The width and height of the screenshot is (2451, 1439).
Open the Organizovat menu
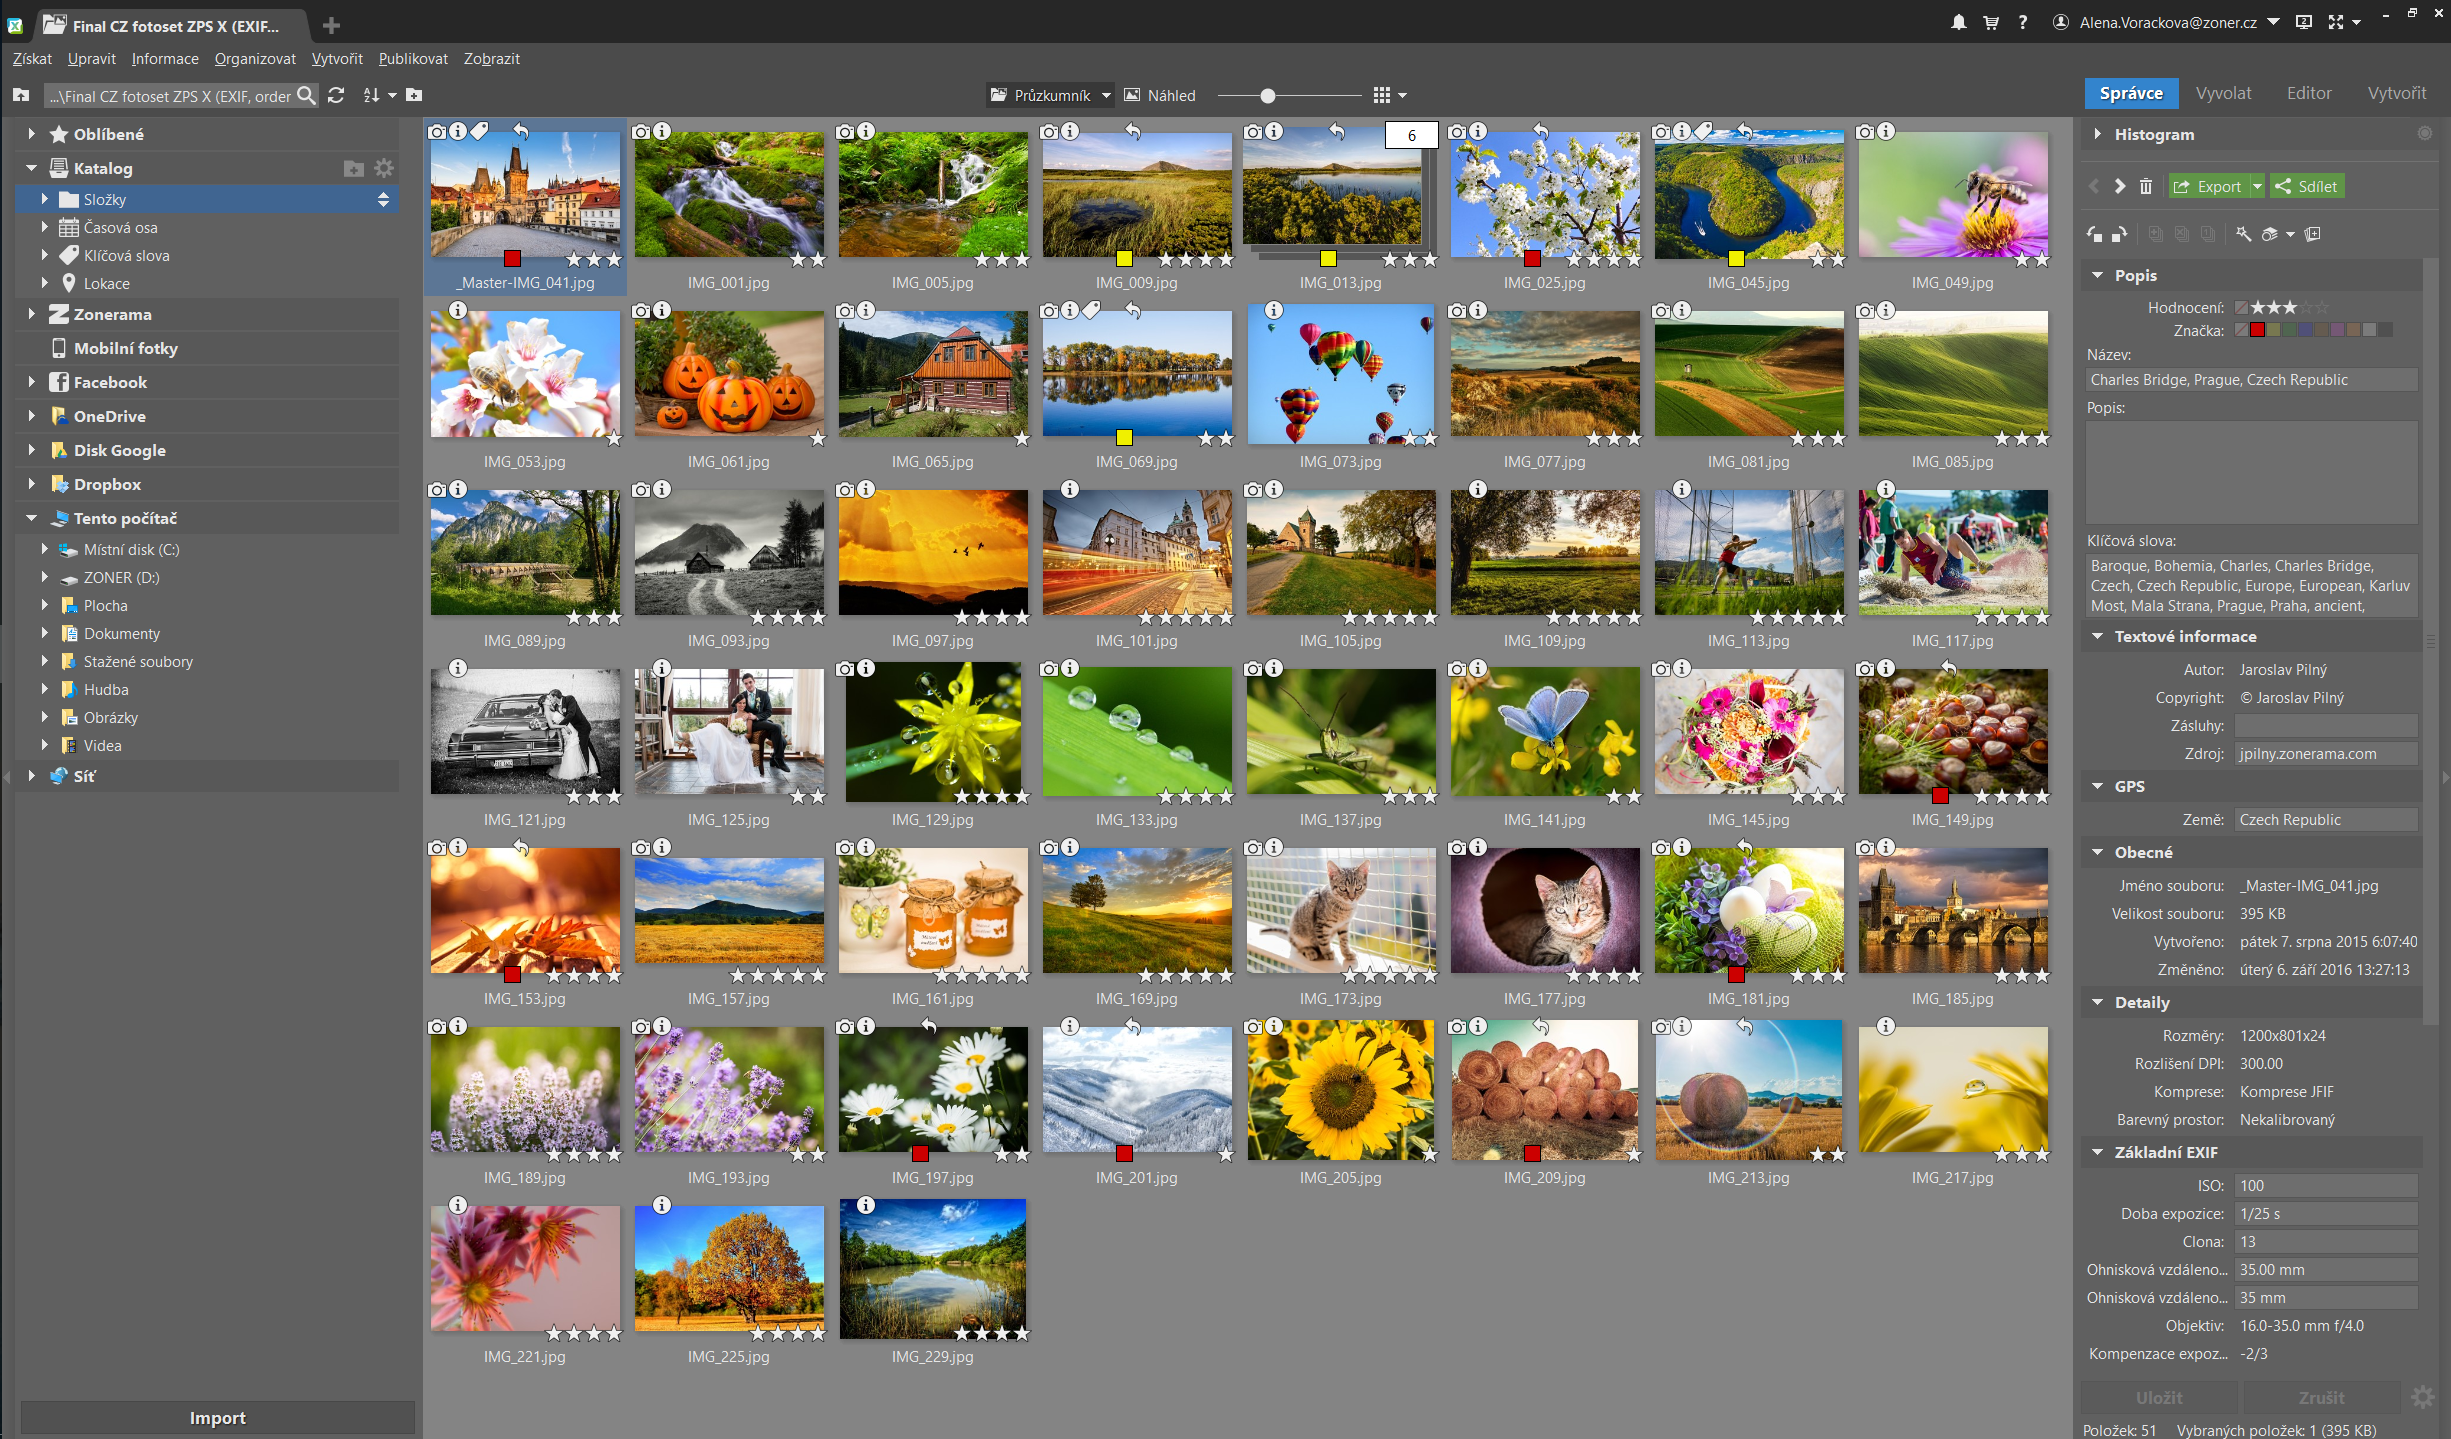(255, 58)
